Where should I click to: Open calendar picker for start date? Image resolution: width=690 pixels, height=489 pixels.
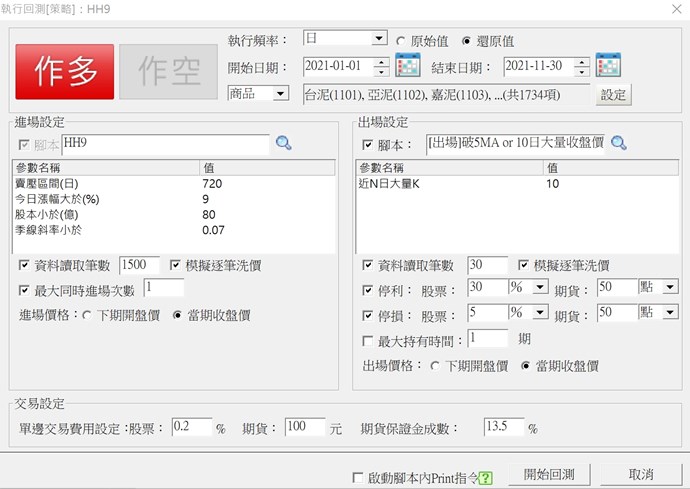(407, 67)
